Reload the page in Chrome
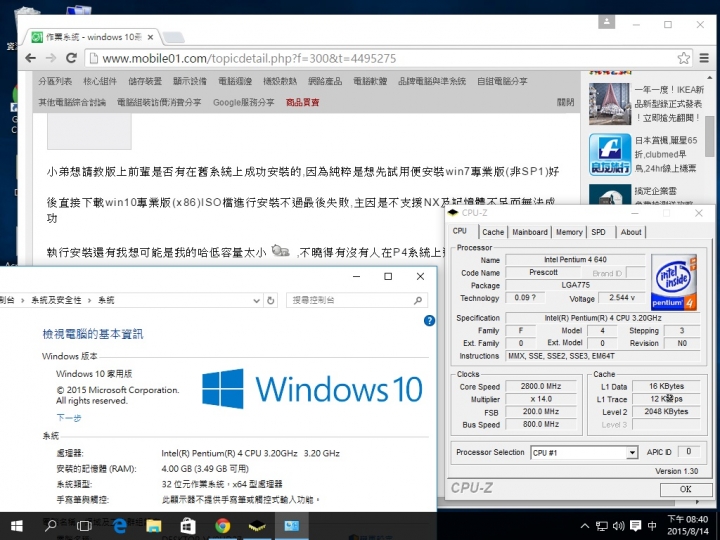This screenshot has width=720, height=540. click(x=71, y=58)
